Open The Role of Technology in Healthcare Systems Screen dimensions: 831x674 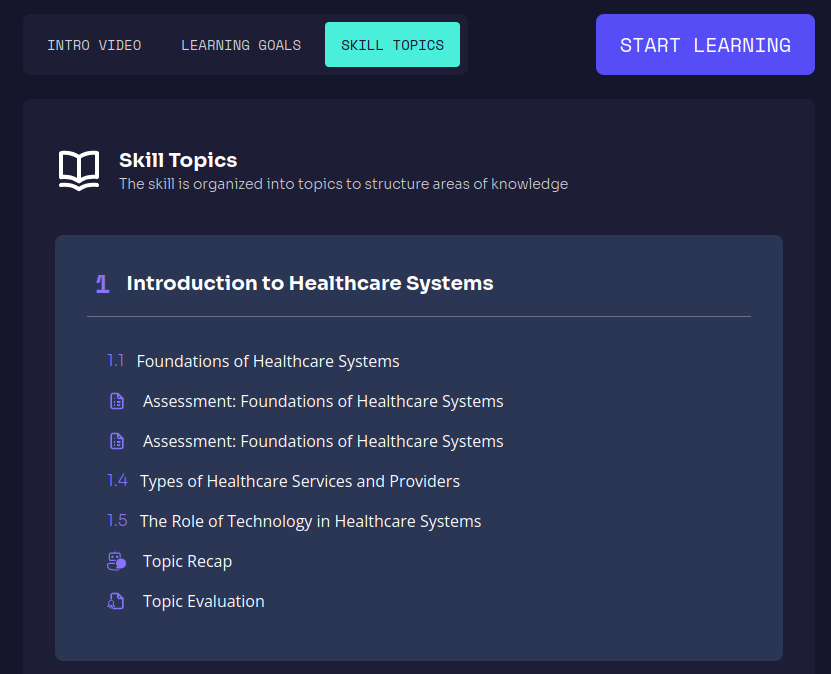pos(310,522)
